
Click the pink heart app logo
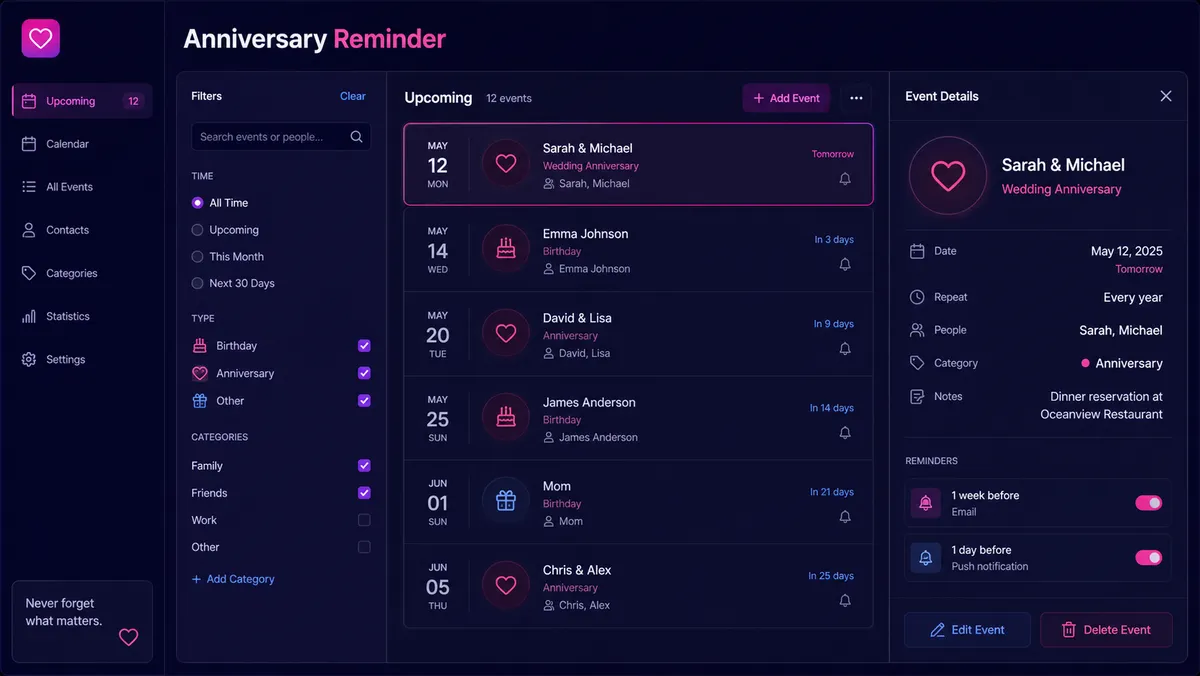tap(41, 39)
